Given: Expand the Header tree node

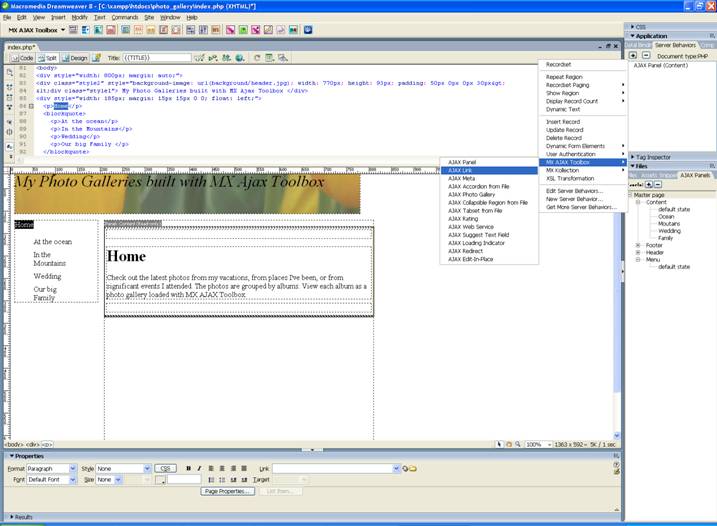Looking at the screenshot, I should click(x=638, y=252).
